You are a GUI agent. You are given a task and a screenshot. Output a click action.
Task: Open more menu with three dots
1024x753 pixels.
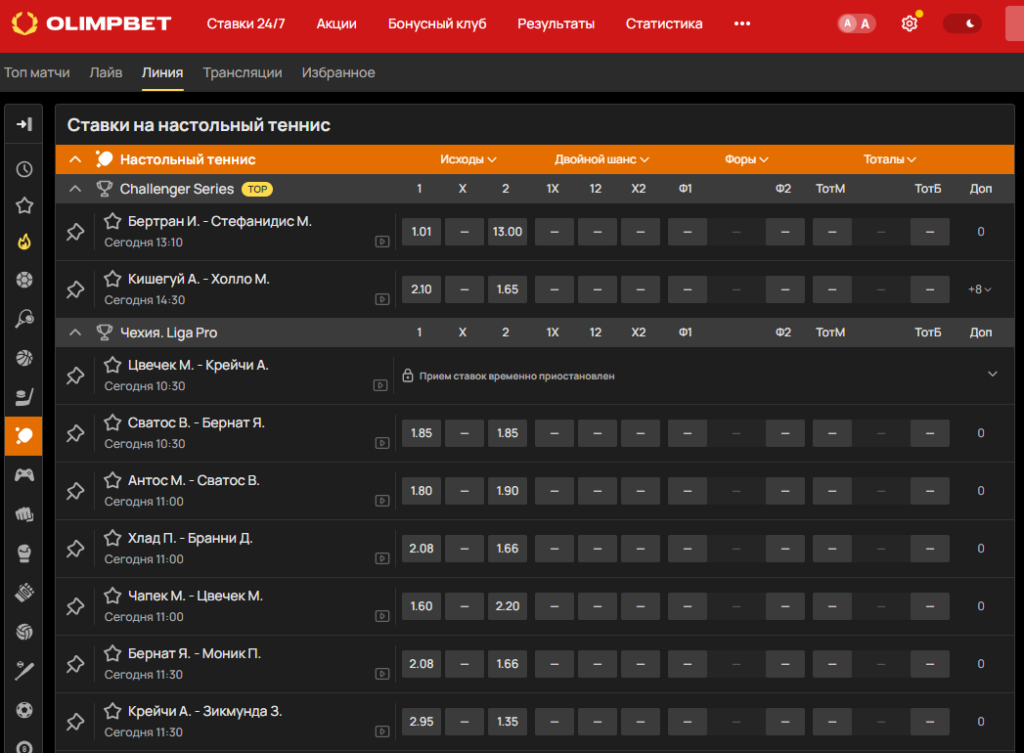(x=742, y=24)
